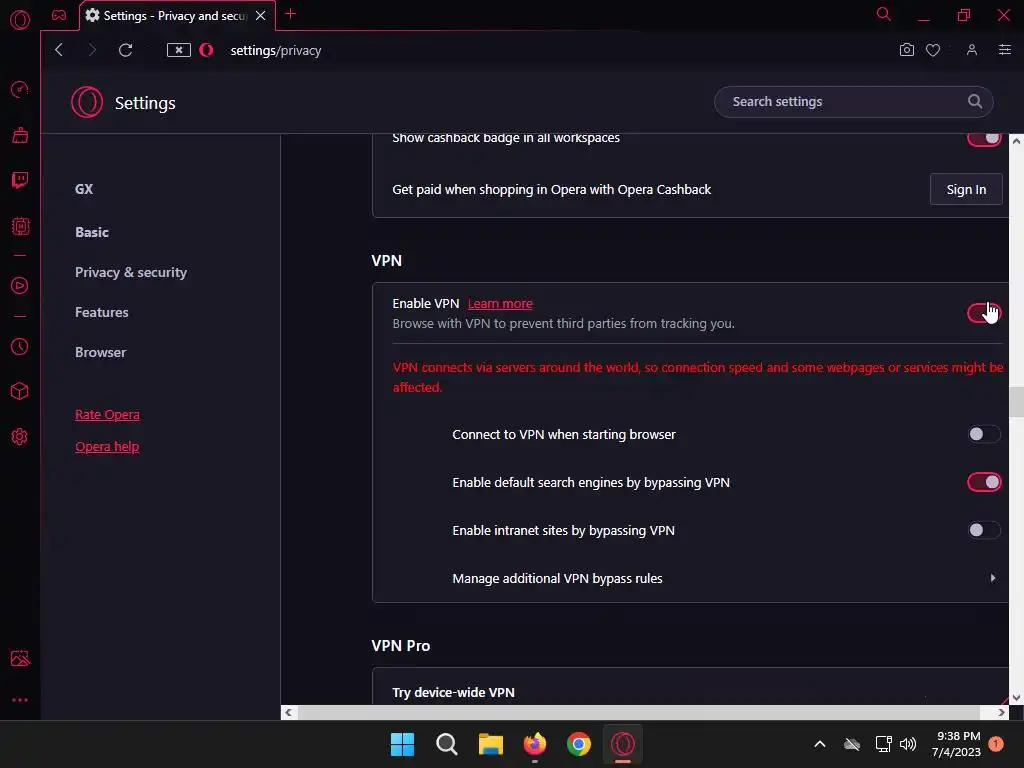Open Twitch panel in sidebar

20,180
